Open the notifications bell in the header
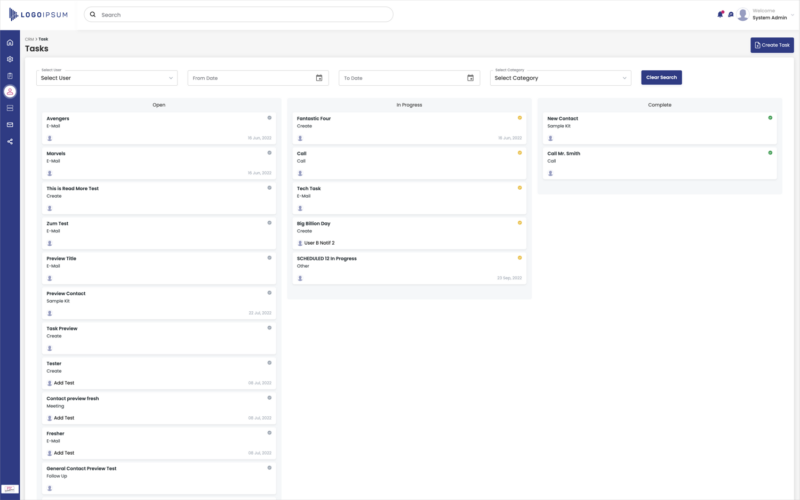This screenshot has width=800, height=500. point(720,14)
